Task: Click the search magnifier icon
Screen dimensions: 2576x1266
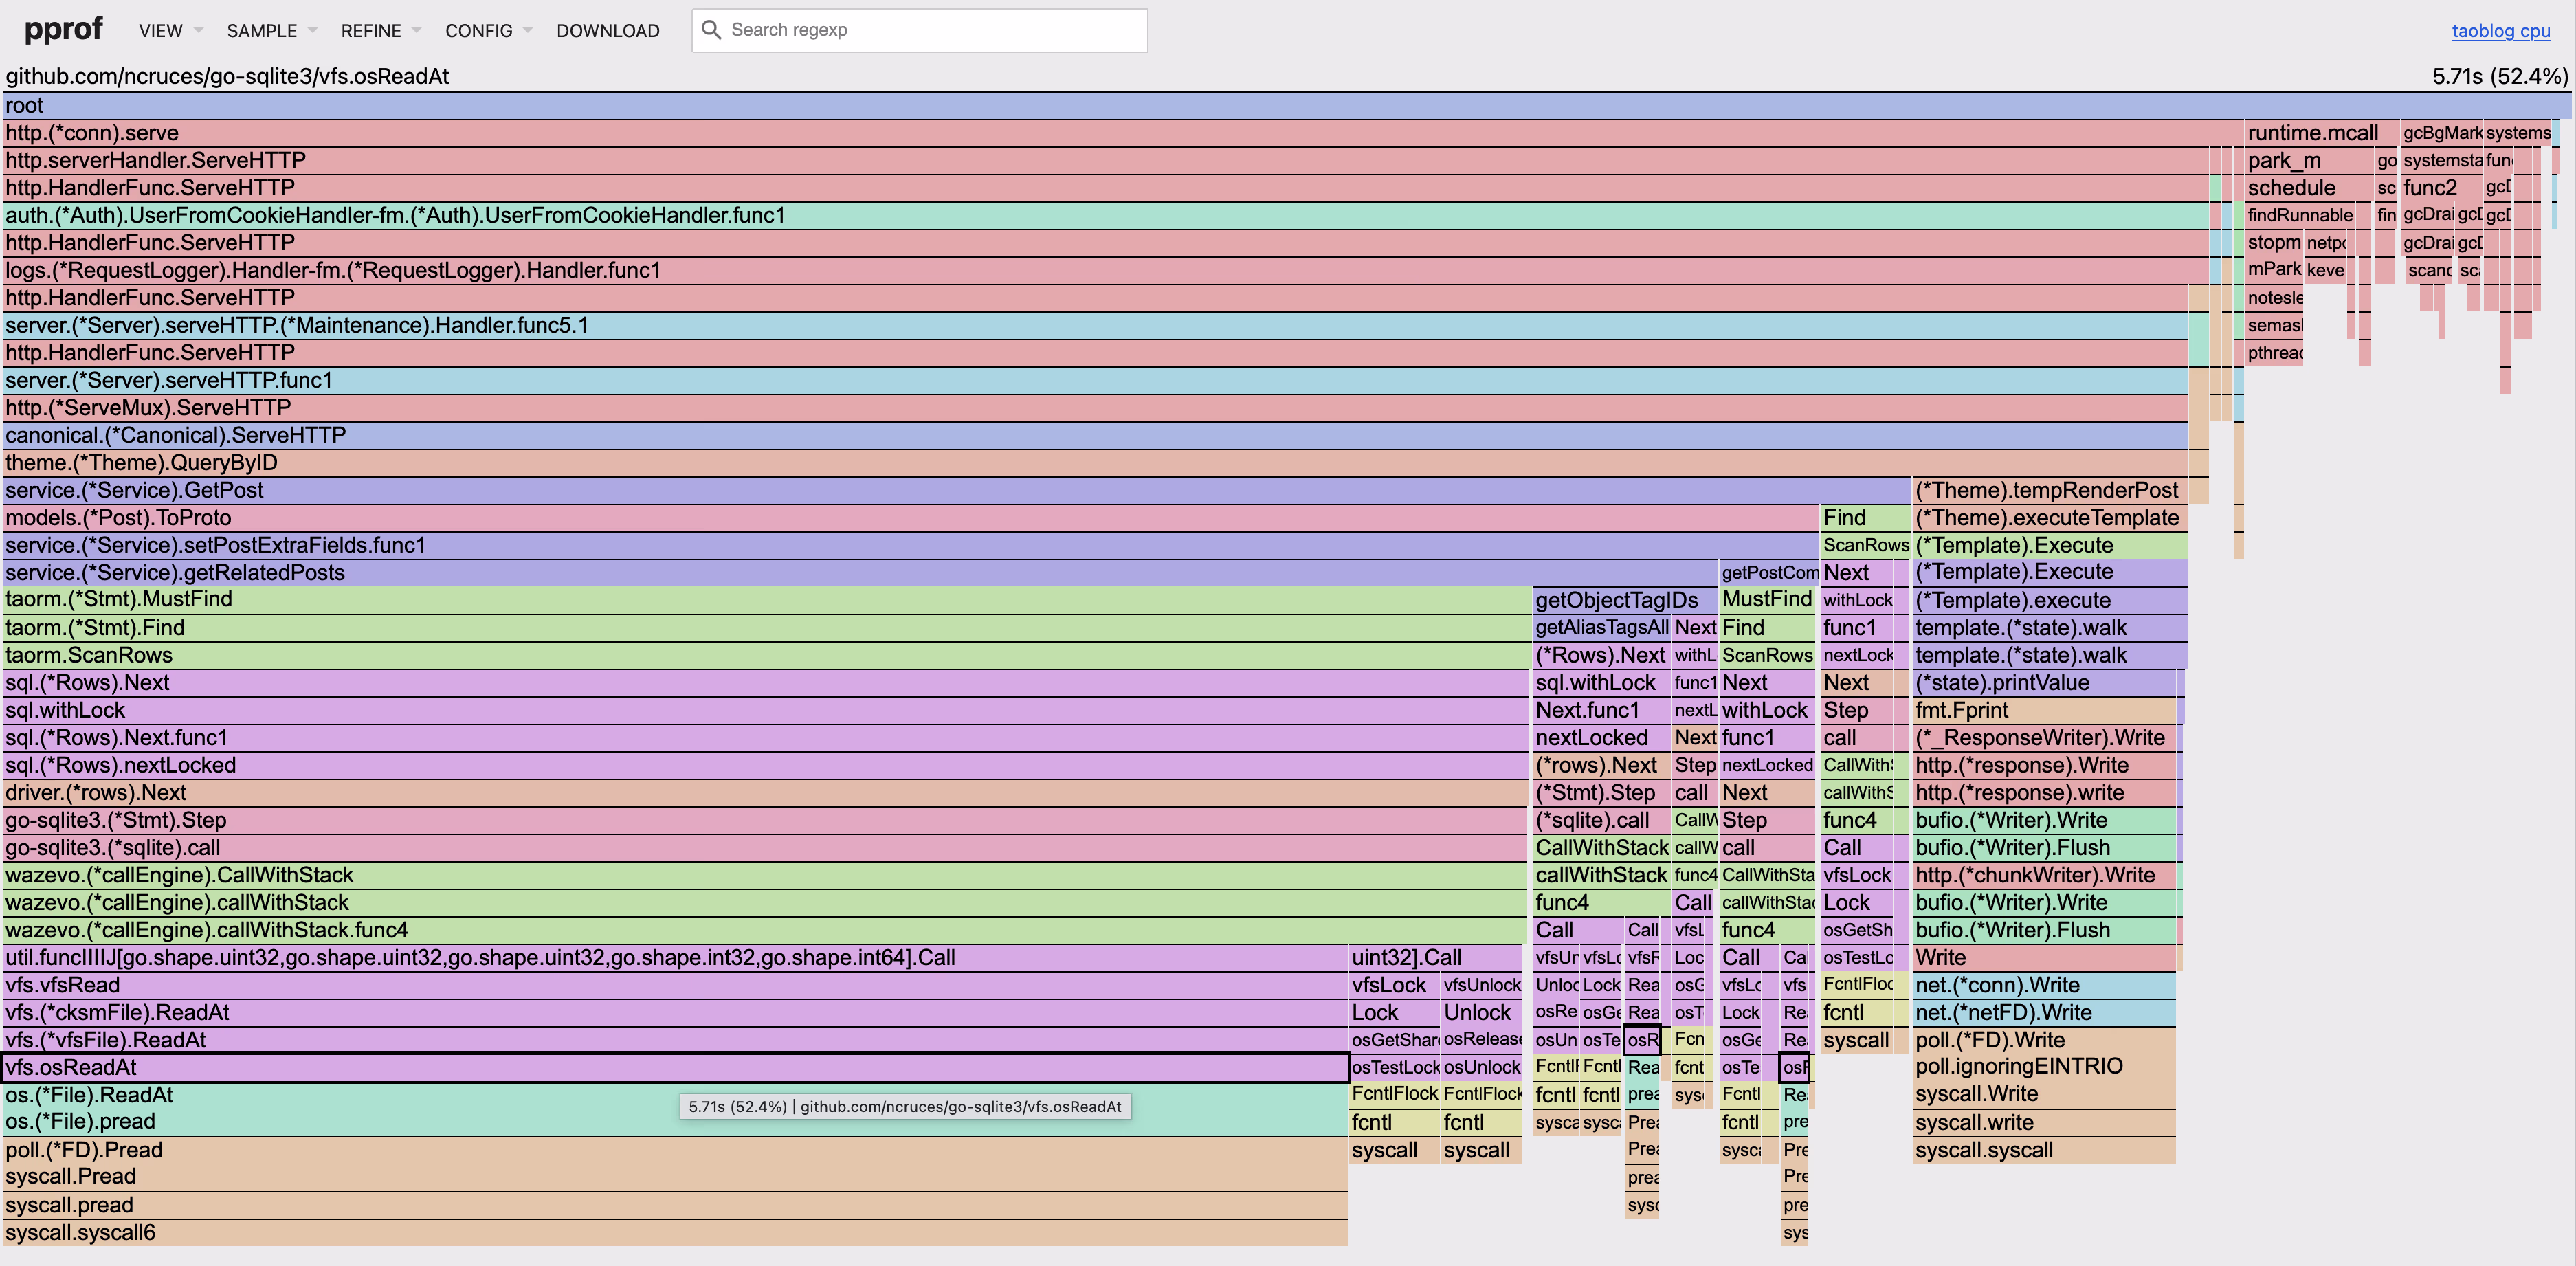Action: (711, 30)
